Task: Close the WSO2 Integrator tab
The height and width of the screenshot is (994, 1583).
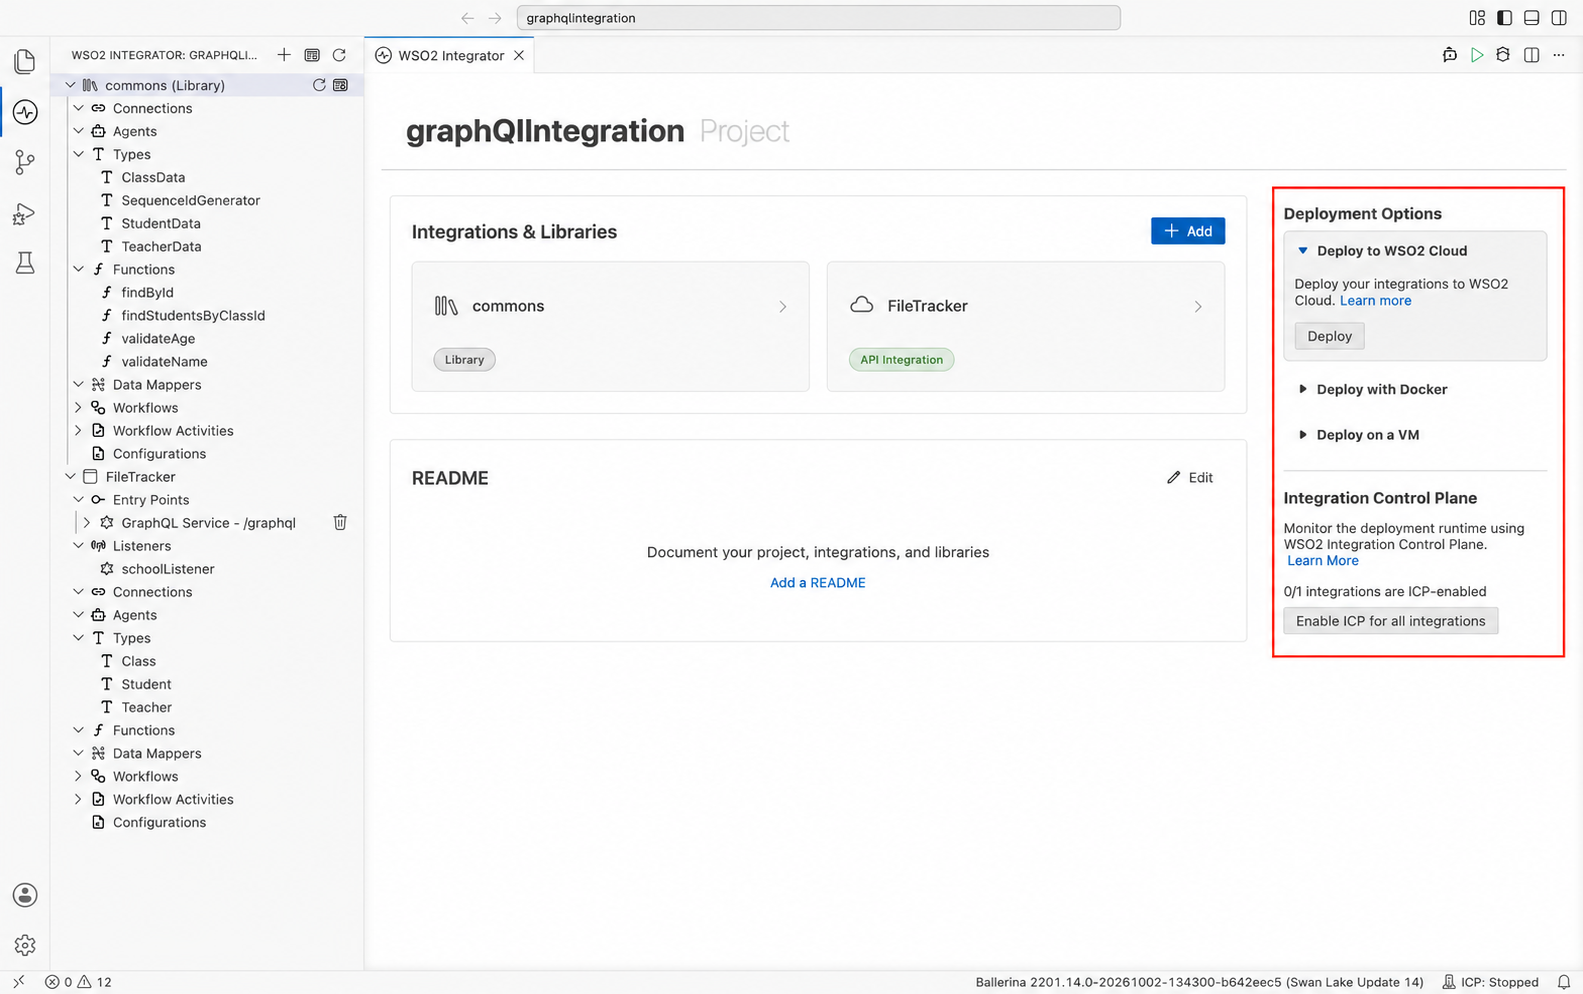Action: (x=519, y=55)
